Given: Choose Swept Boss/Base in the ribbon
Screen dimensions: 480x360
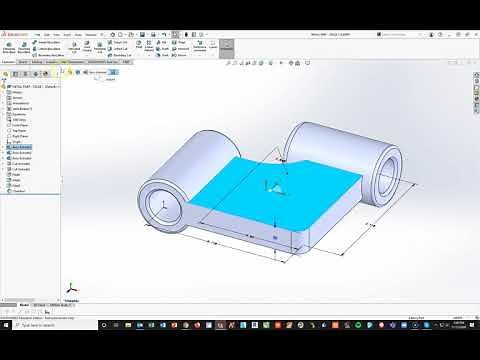Looking at the screenshot, I should click(x=46, y=42).
